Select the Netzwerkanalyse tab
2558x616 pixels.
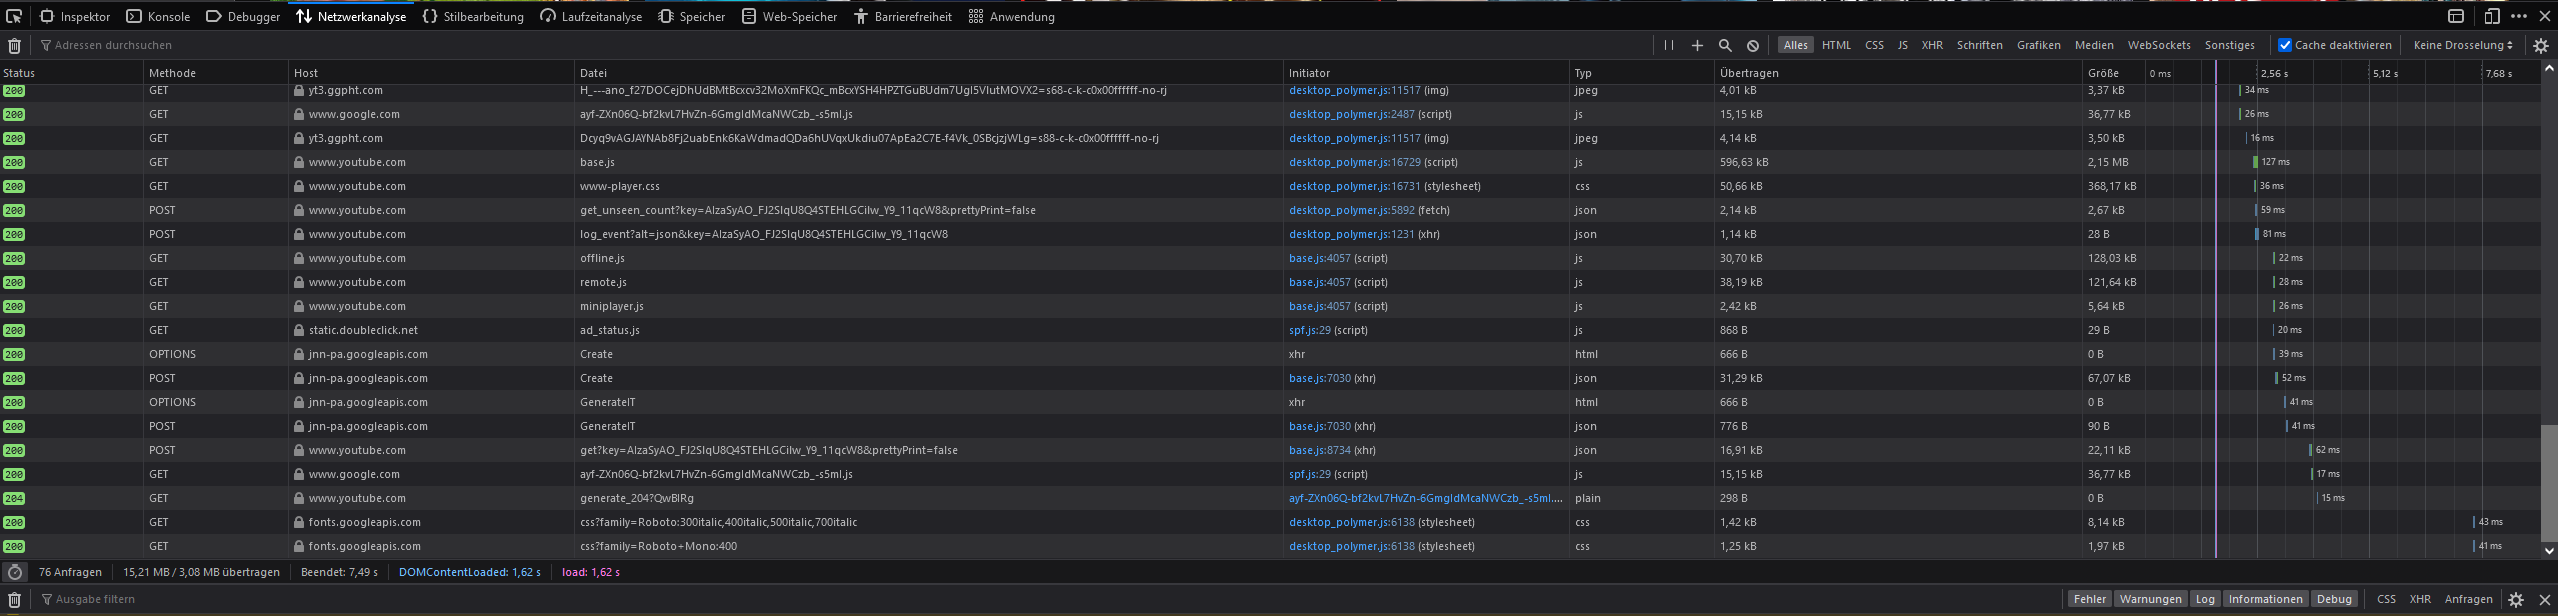pos(351,16)
